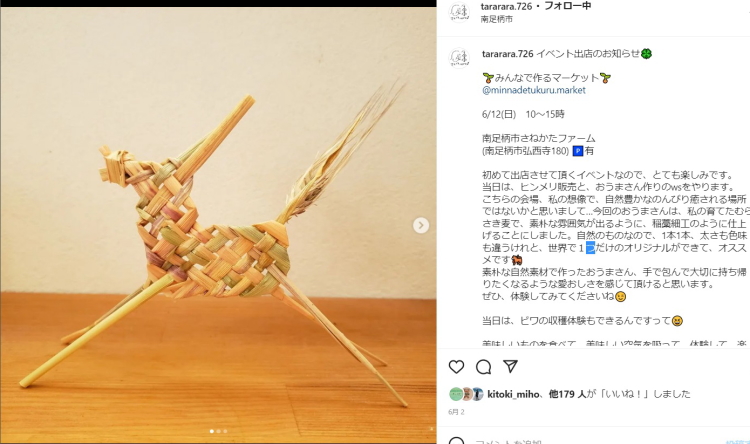The height and width of the screenshot is (444, 750).
Task: Go to next photo with arrow
Action: click(421, 225)
